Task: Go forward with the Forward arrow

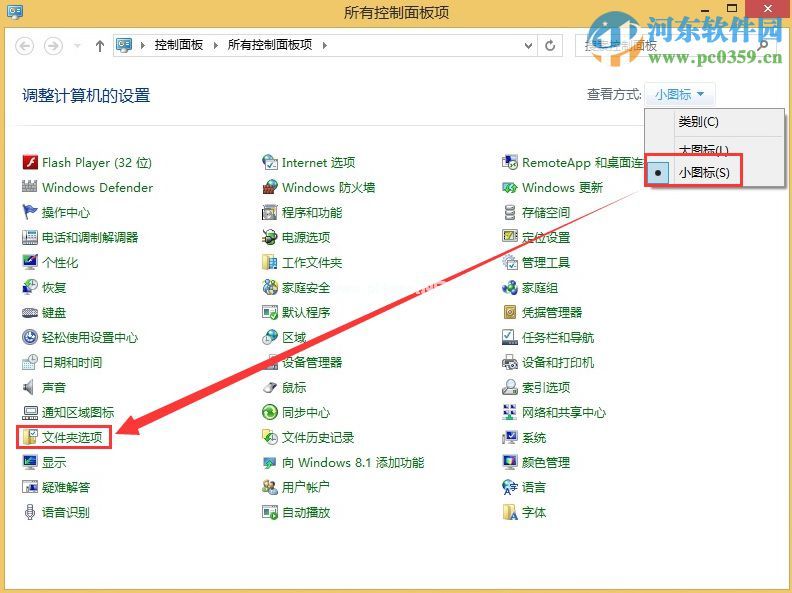Action: [x=53, y=46]
